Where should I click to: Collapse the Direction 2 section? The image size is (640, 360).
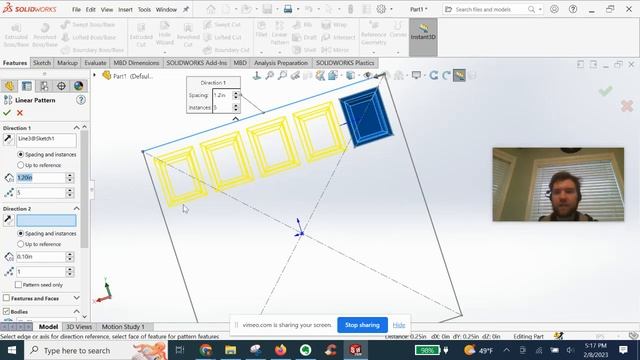76,209
